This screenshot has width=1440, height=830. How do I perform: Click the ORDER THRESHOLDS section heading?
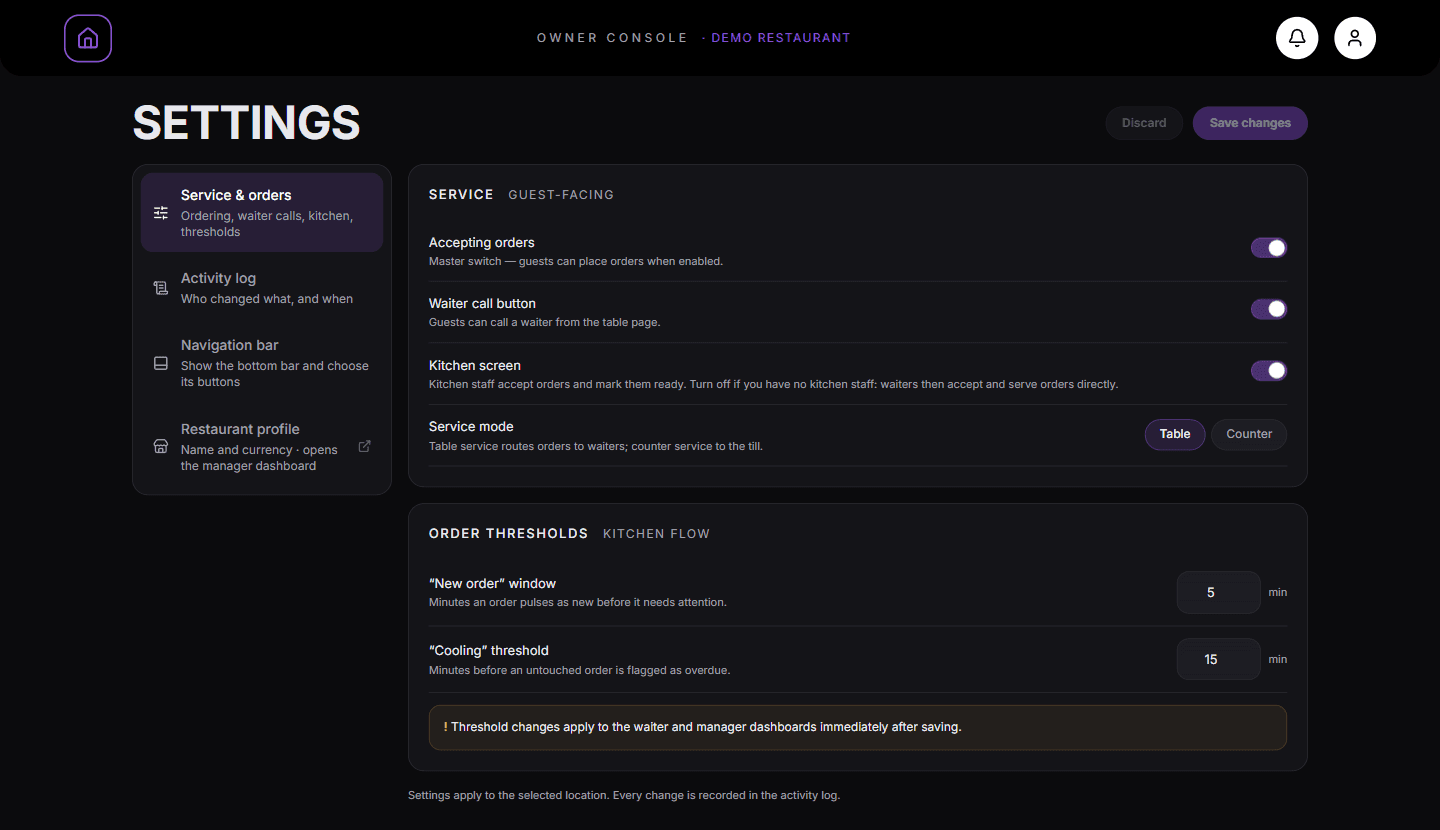508,534
